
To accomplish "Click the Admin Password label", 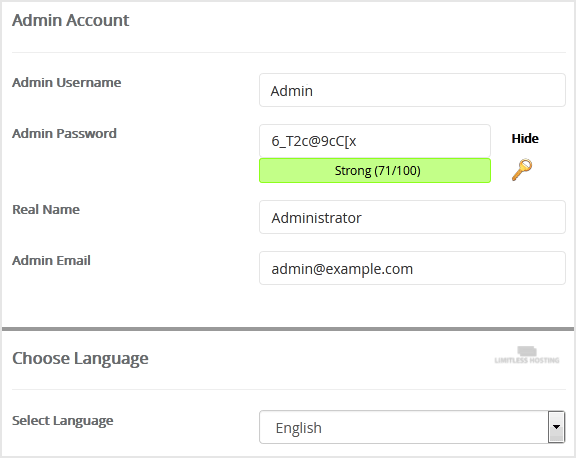I will tap(64, 133).
